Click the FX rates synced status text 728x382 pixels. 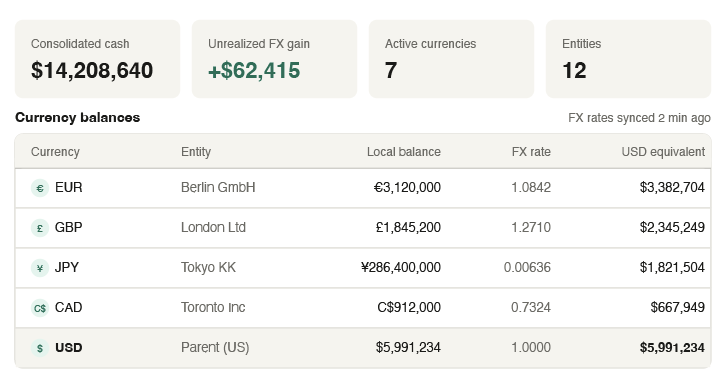639,118
